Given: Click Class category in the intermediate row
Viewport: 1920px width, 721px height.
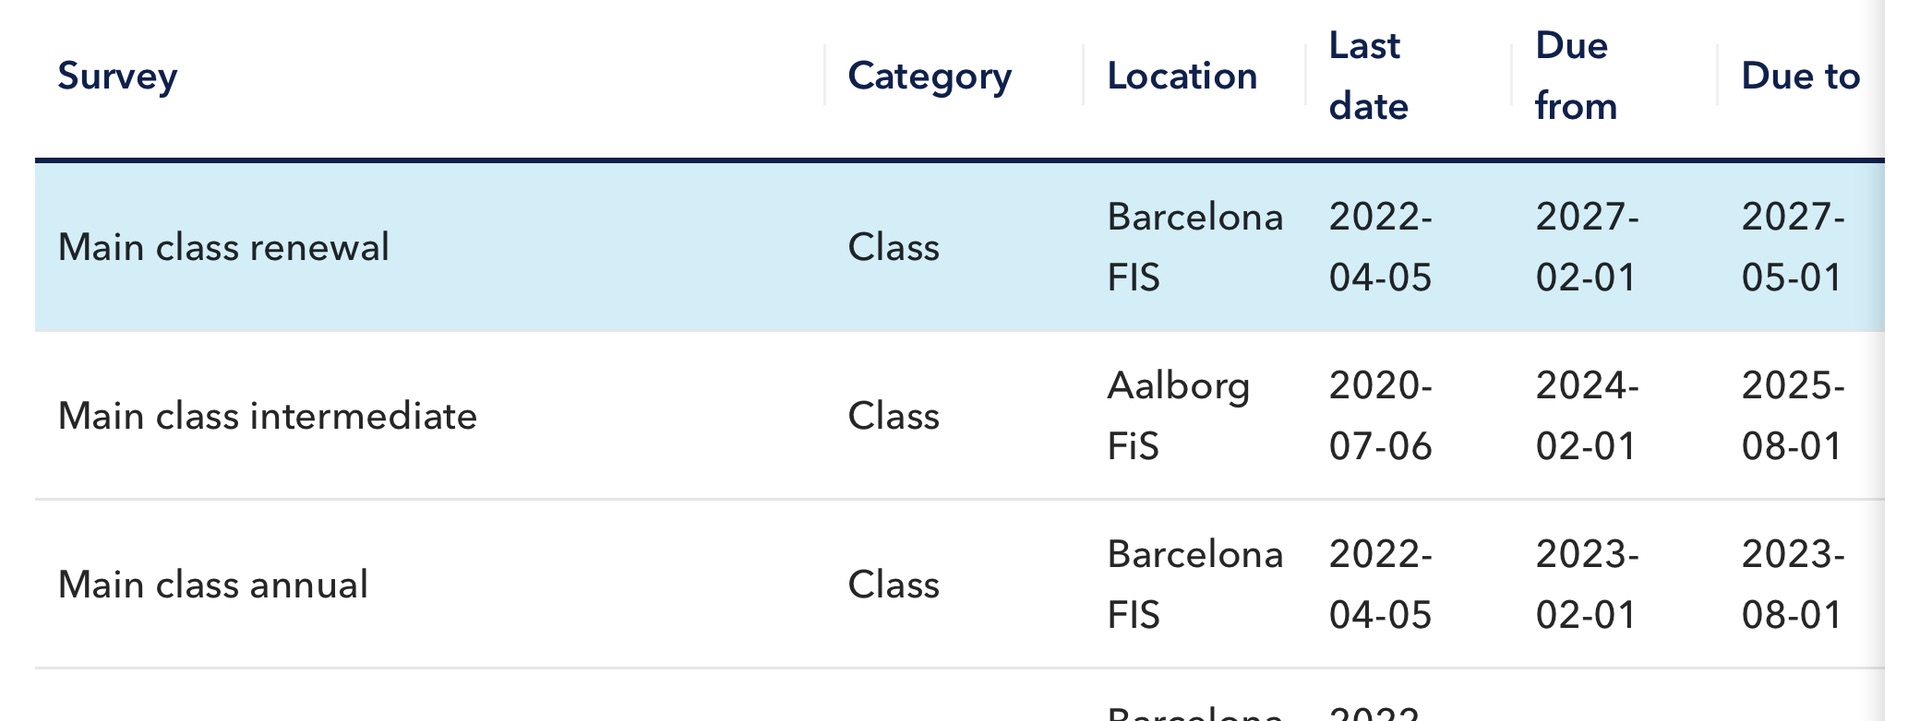Looking at the screenshot, I should [893, 416].
